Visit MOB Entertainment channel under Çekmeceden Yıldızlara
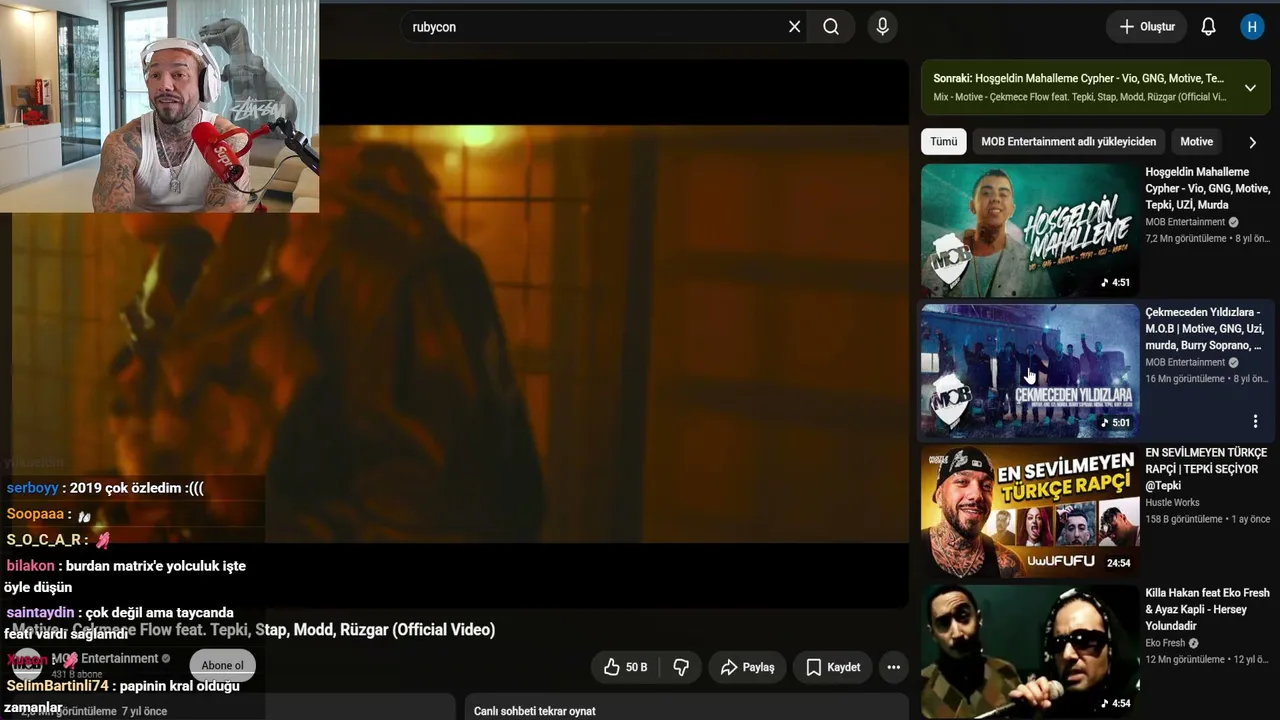This screenshot has width=1280, height=720. coord(1185,362)
